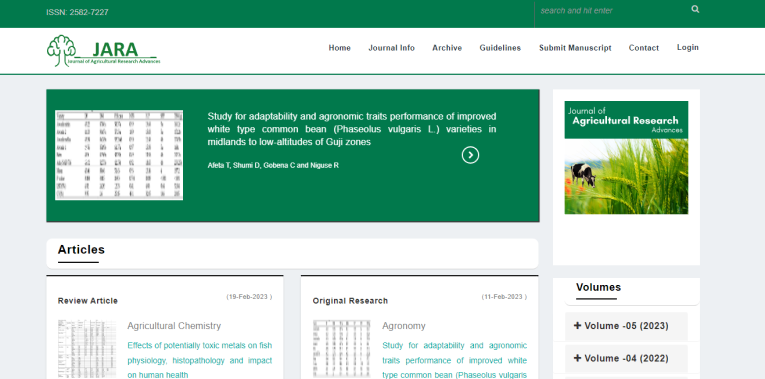Open Agronomy article 'Study for adaptability' link
This screenshot has width=765, height=379.
[454, 360]
